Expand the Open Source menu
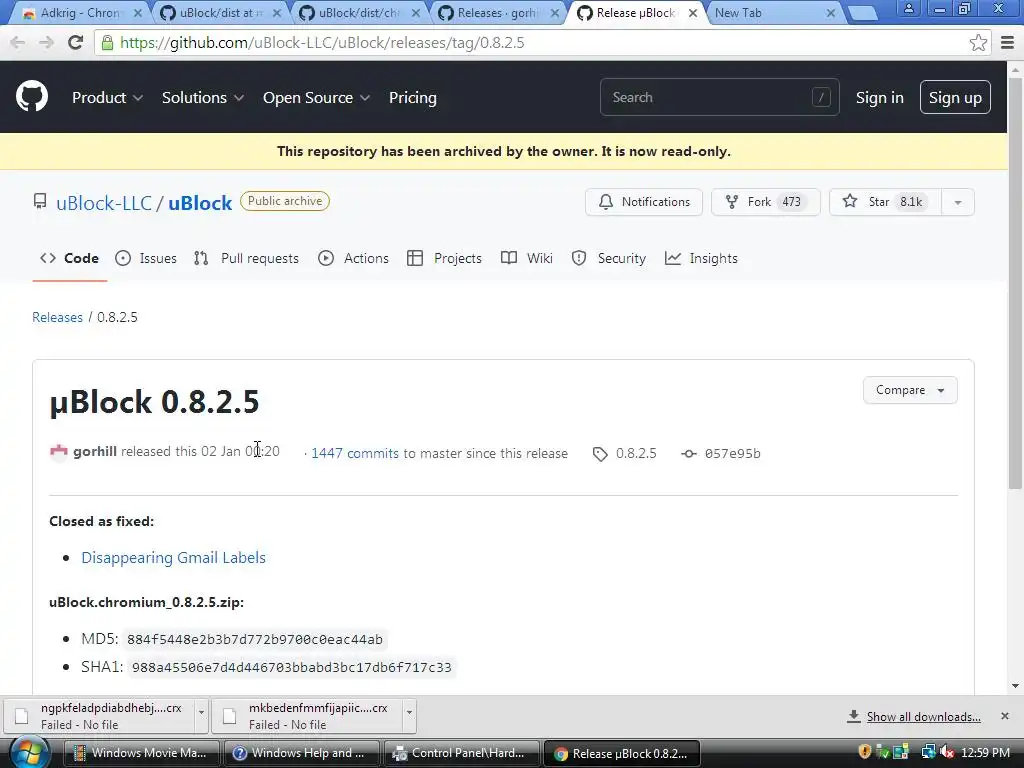 316,97
